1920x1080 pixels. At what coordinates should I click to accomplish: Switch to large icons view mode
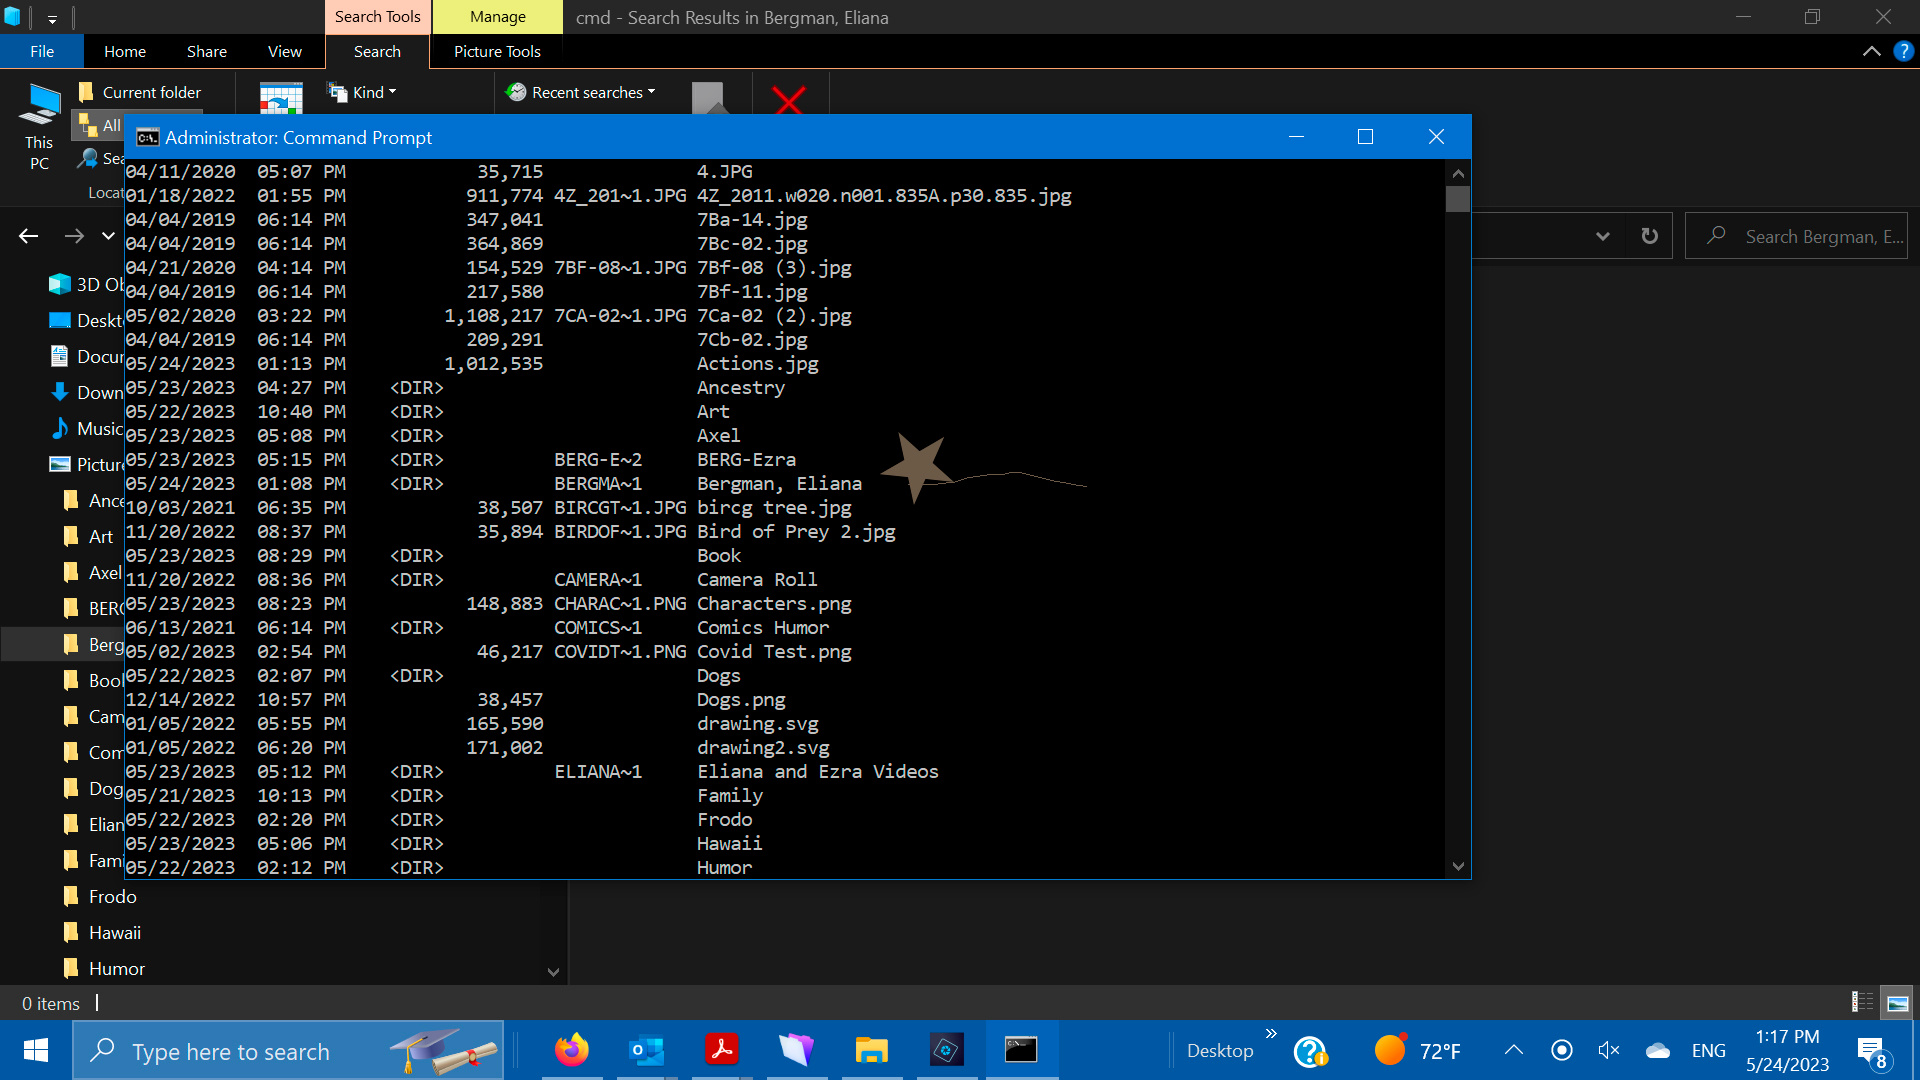[1897, 1003]
